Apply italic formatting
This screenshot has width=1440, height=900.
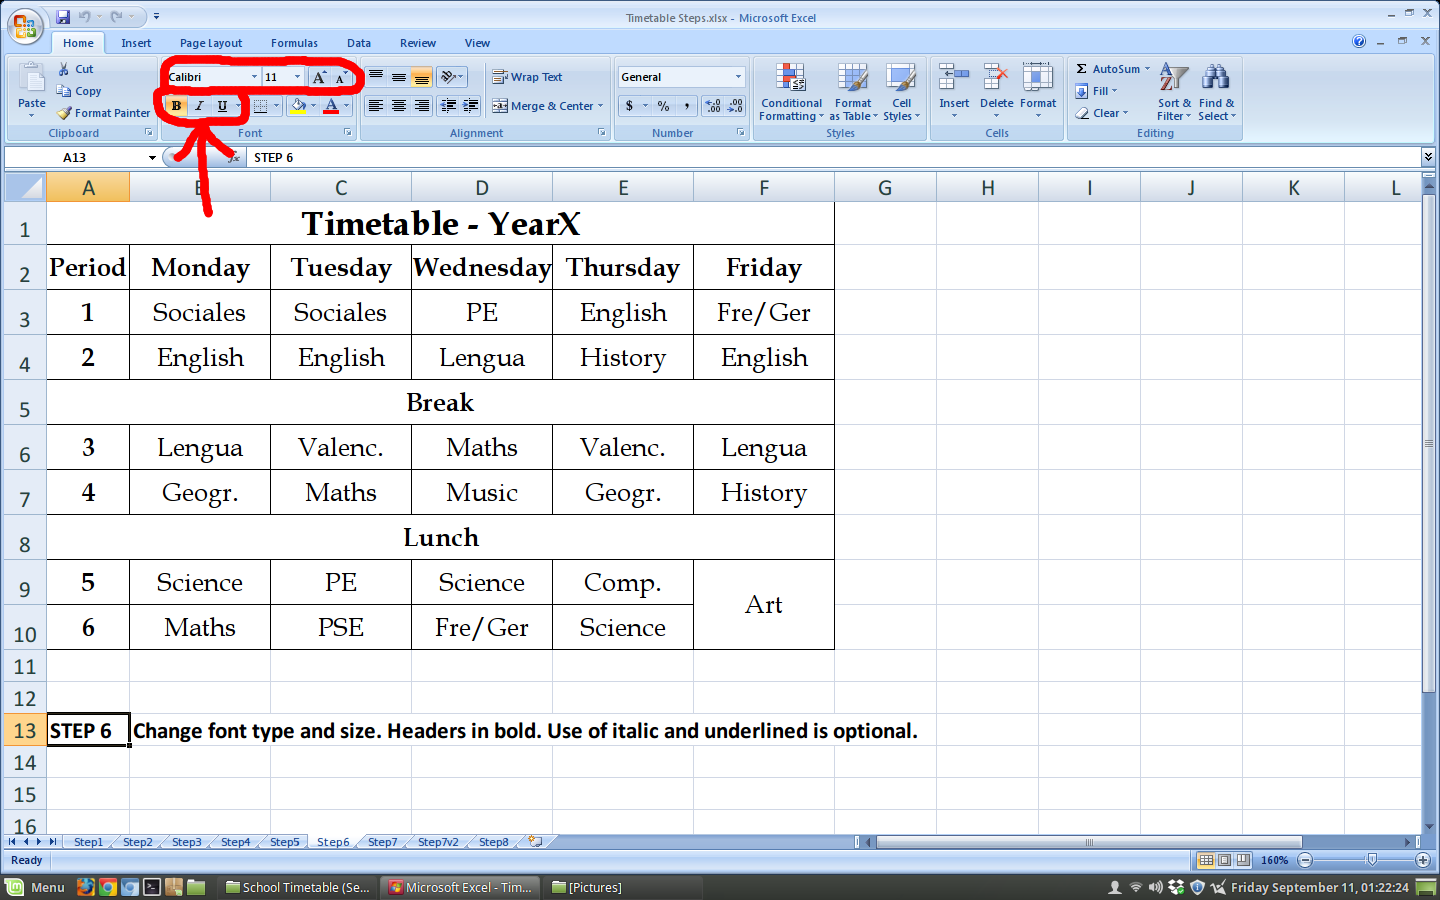point(198,105)
